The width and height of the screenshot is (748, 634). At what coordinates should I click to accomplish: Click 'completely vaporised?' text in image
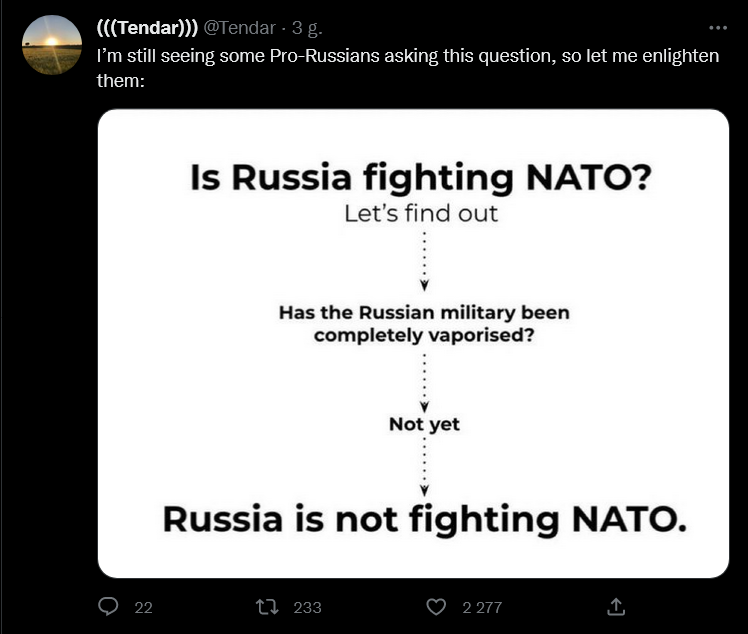tap(424, 335)
